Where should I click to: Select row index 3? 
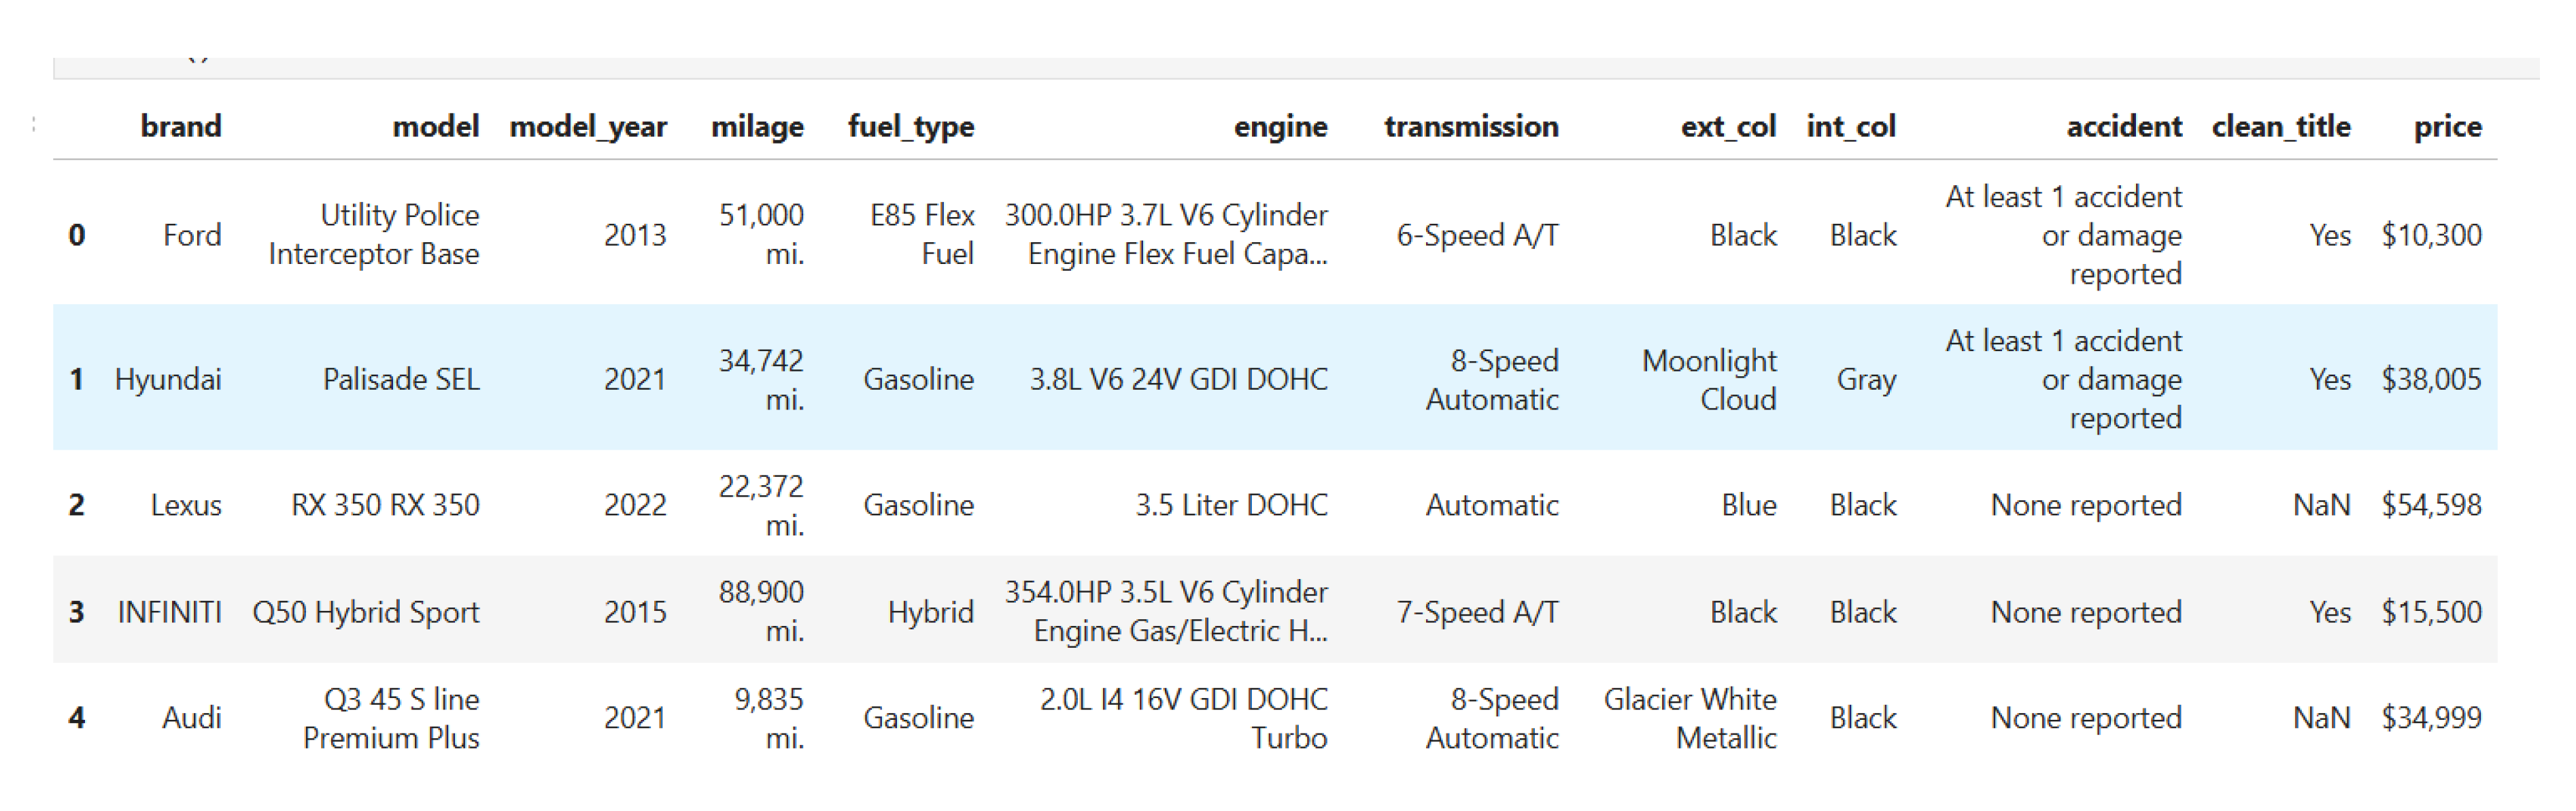click(x=77, y=612)
